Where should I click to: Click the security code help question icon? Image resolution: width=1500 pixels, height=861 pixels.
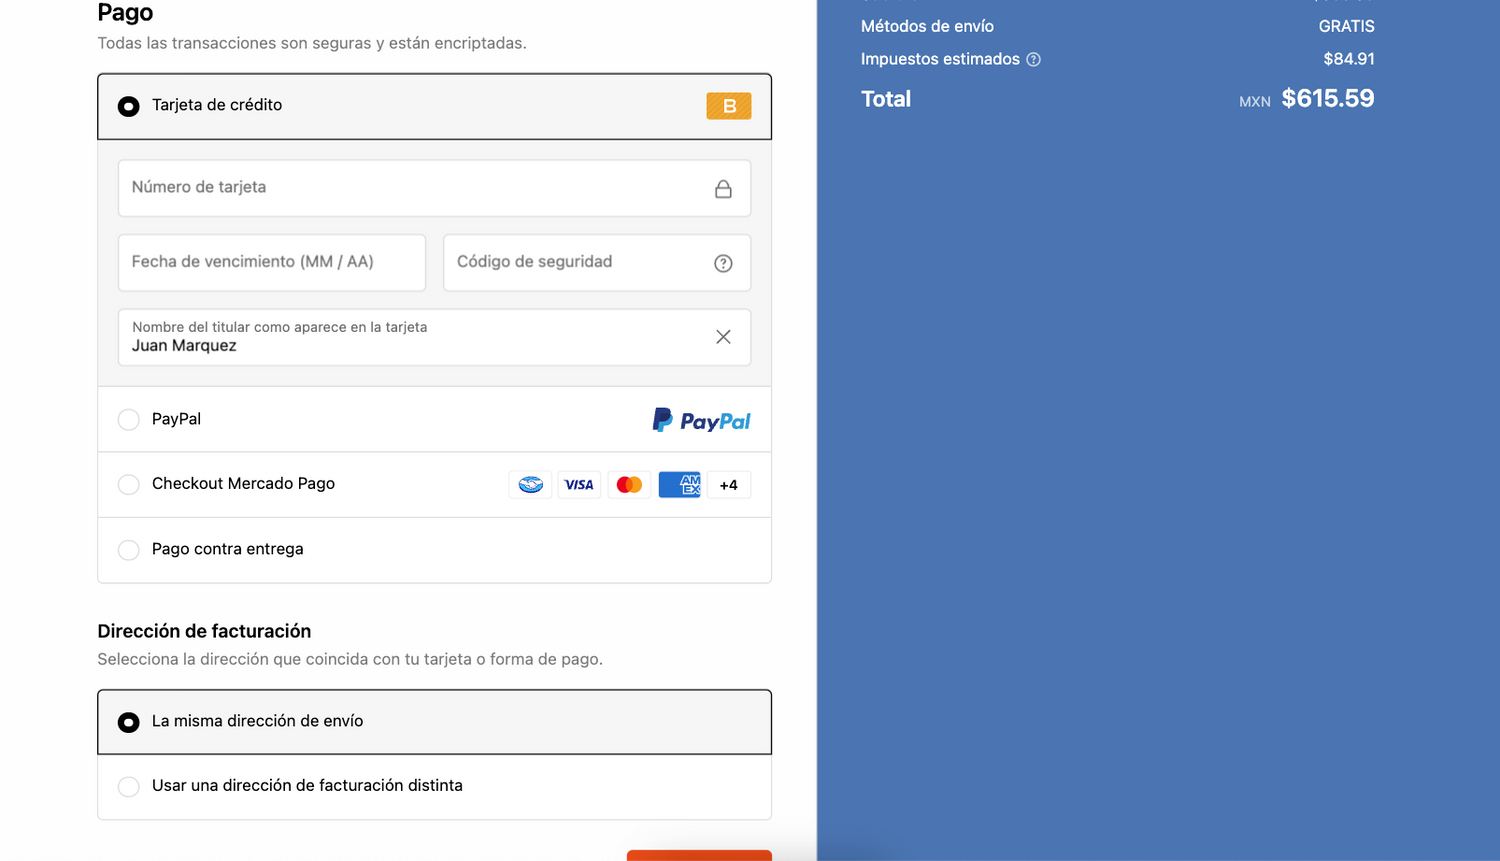click(723, 263)
